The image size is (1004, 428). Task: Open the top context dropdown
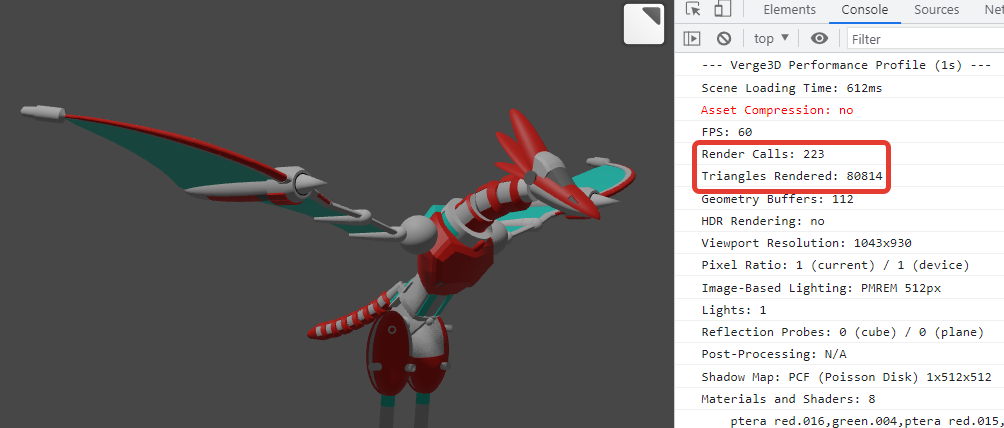[x=771, y=38]
